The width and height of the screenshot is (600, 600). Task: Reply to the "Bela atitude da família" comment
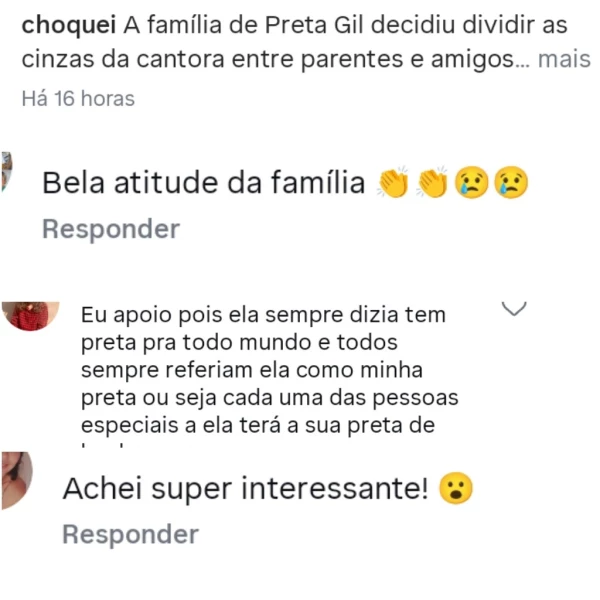pyautogui.click(x=110, y=229)
